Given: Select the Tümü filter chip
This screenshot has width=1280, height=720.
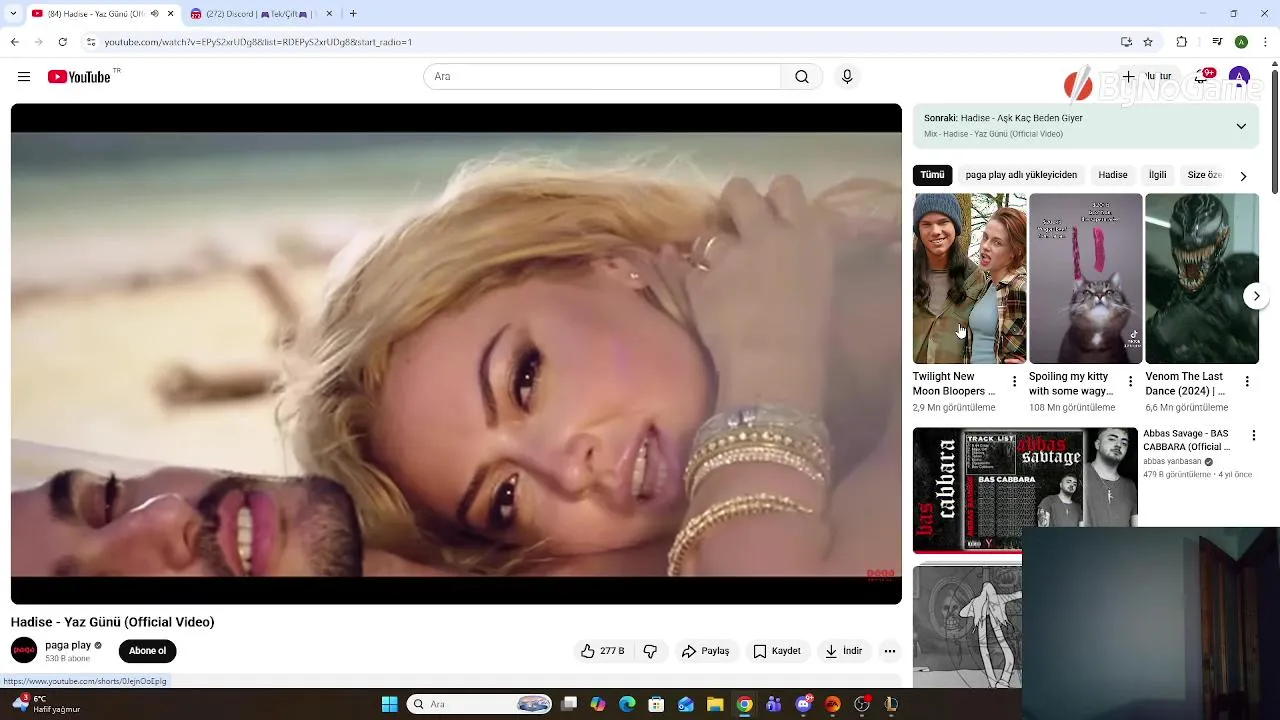Looking at the screenshot, I should pyautogui.click(x=932, y=175).
